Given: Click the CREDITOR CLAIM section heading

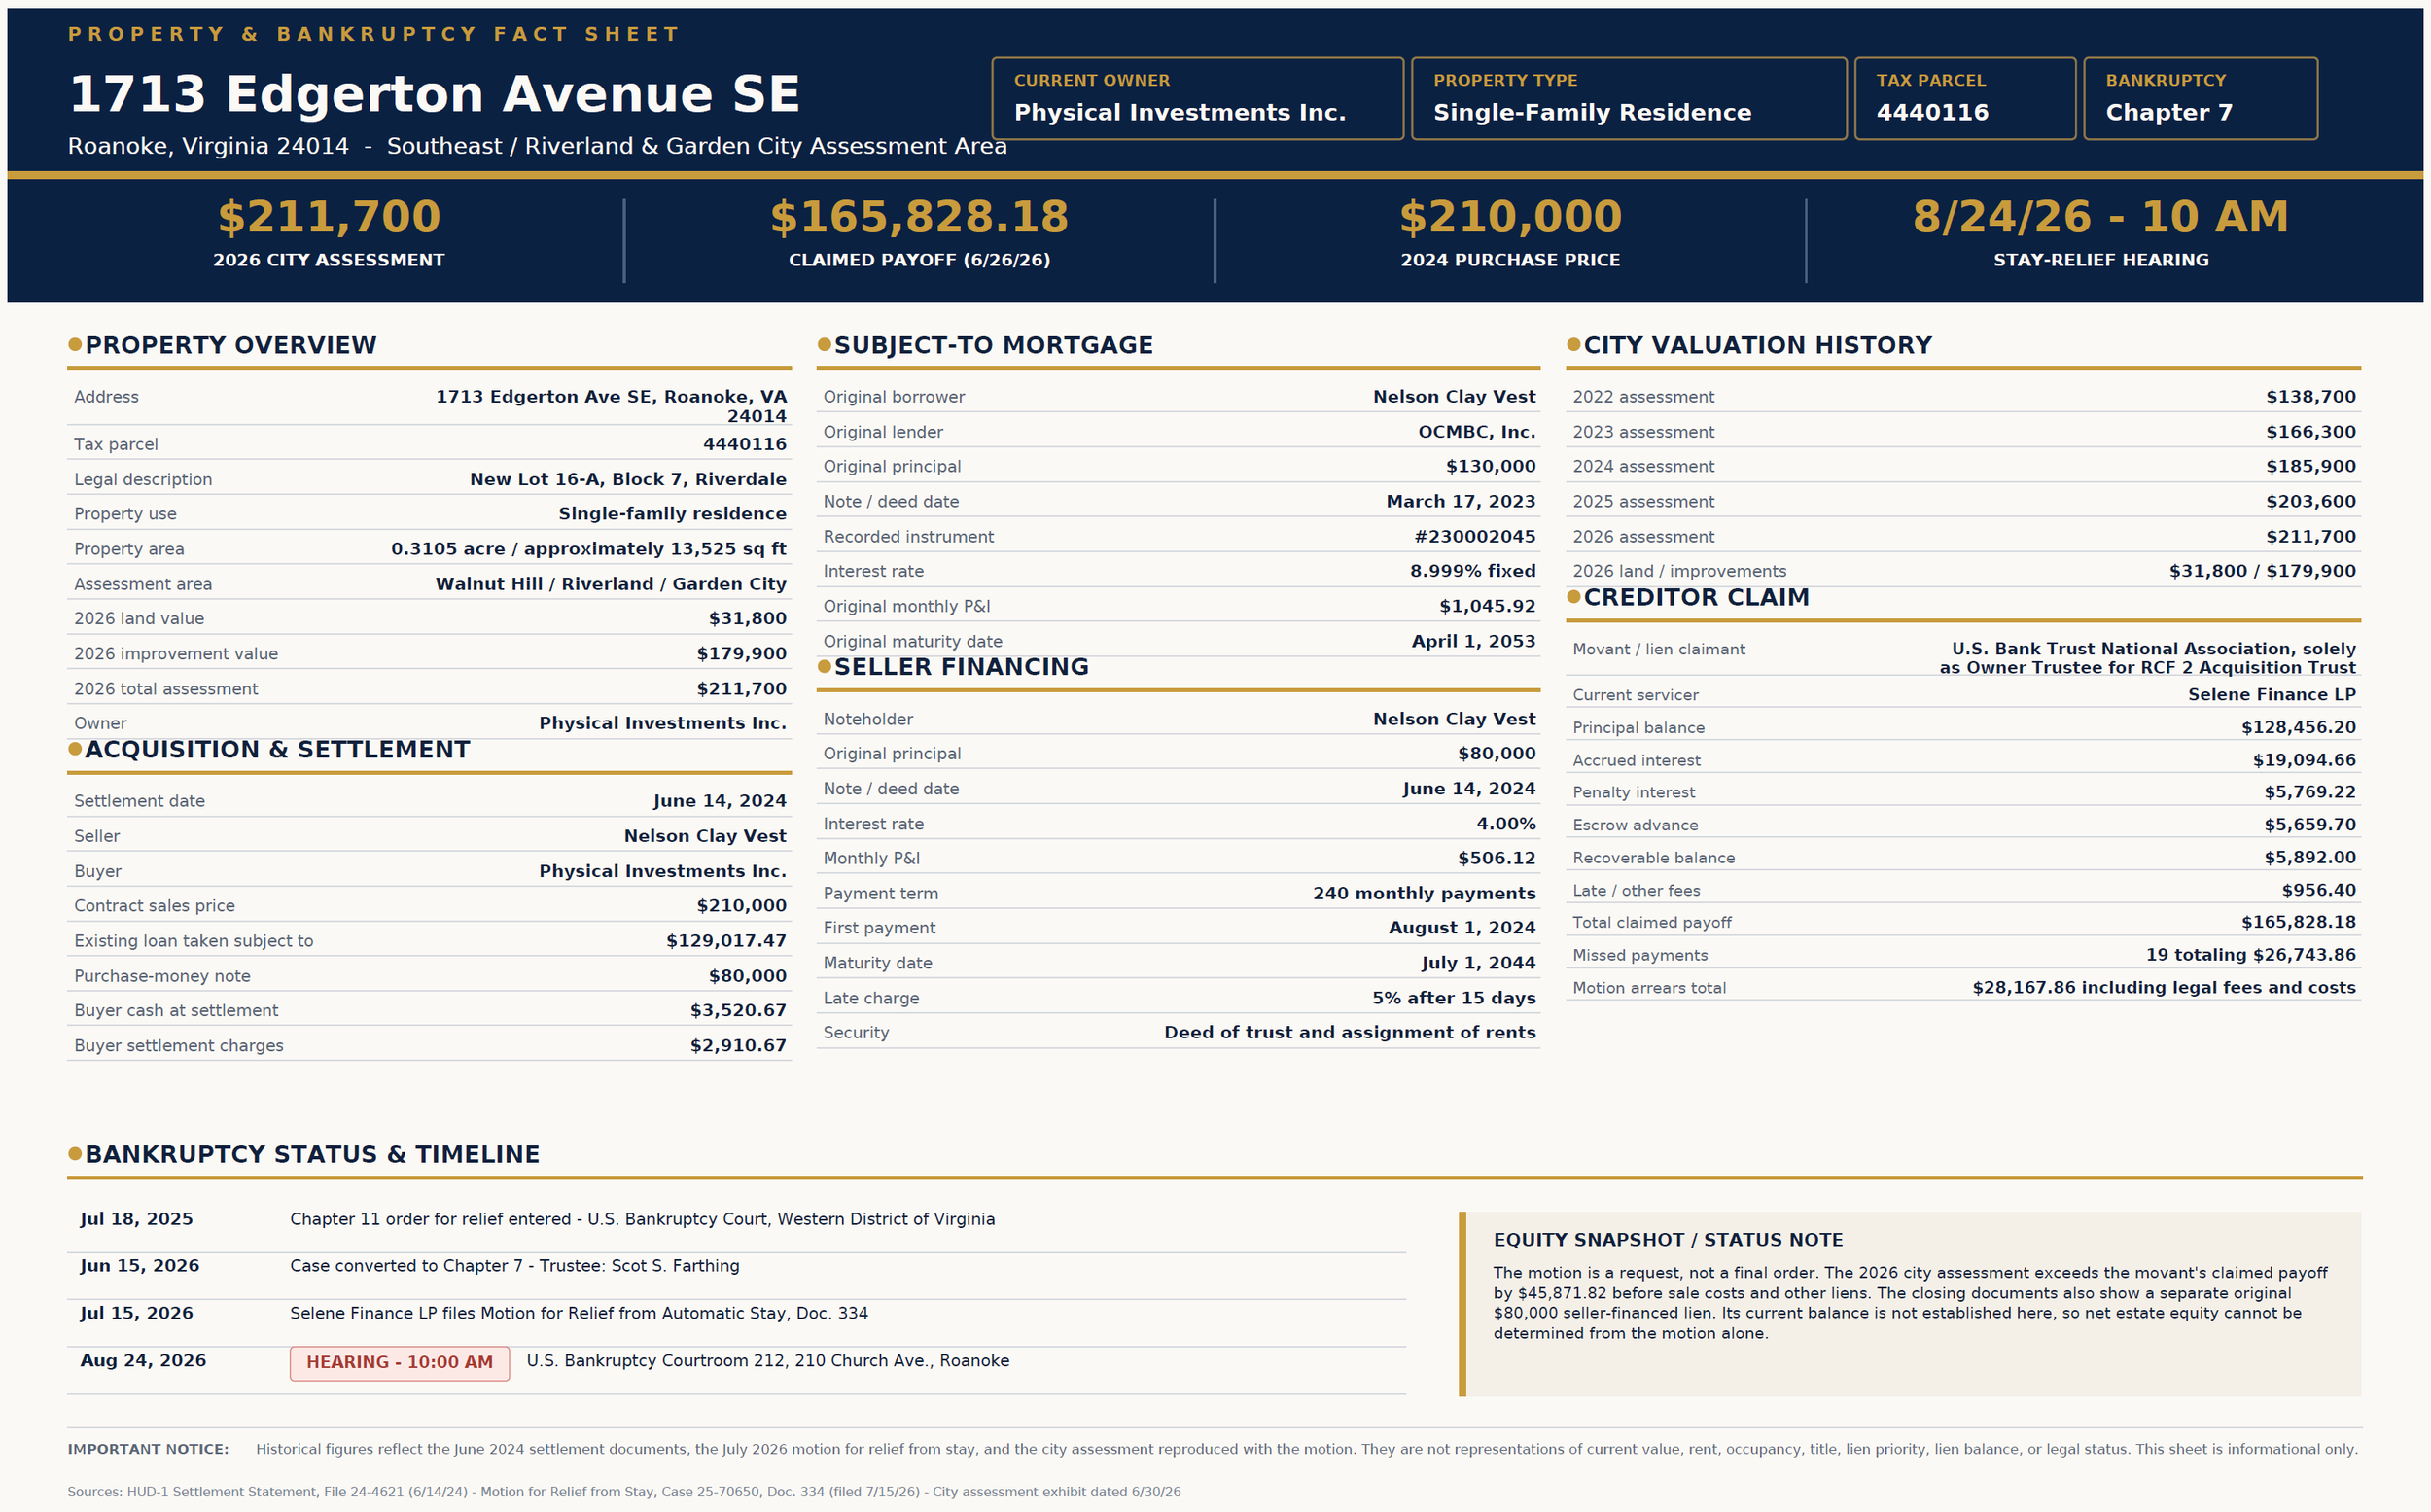Looking at the screenshot, I should [x=1696, y=597].
